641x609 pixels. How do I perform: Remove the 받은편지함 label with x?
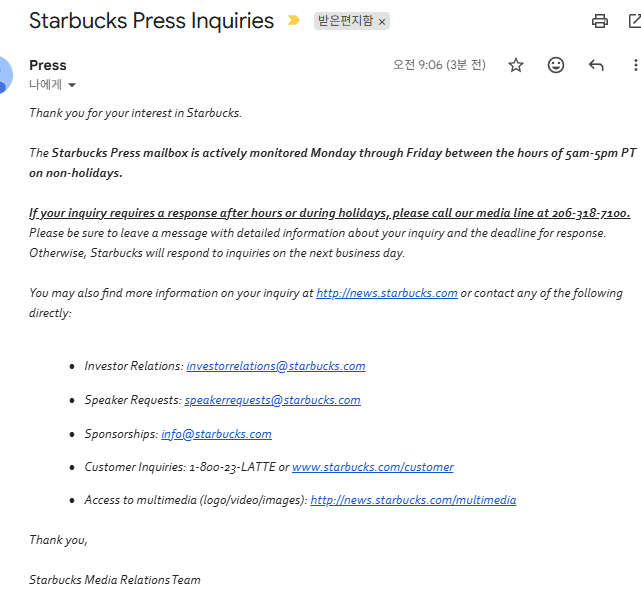(382, 22)
